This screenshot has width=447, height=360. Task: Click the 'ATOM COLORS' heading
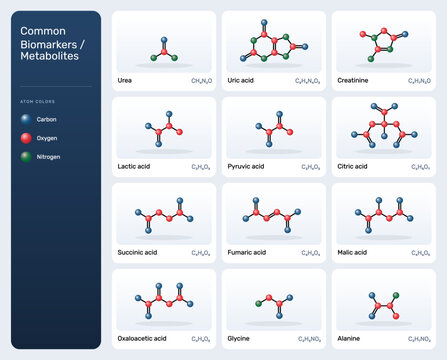[x=37, y=101]
